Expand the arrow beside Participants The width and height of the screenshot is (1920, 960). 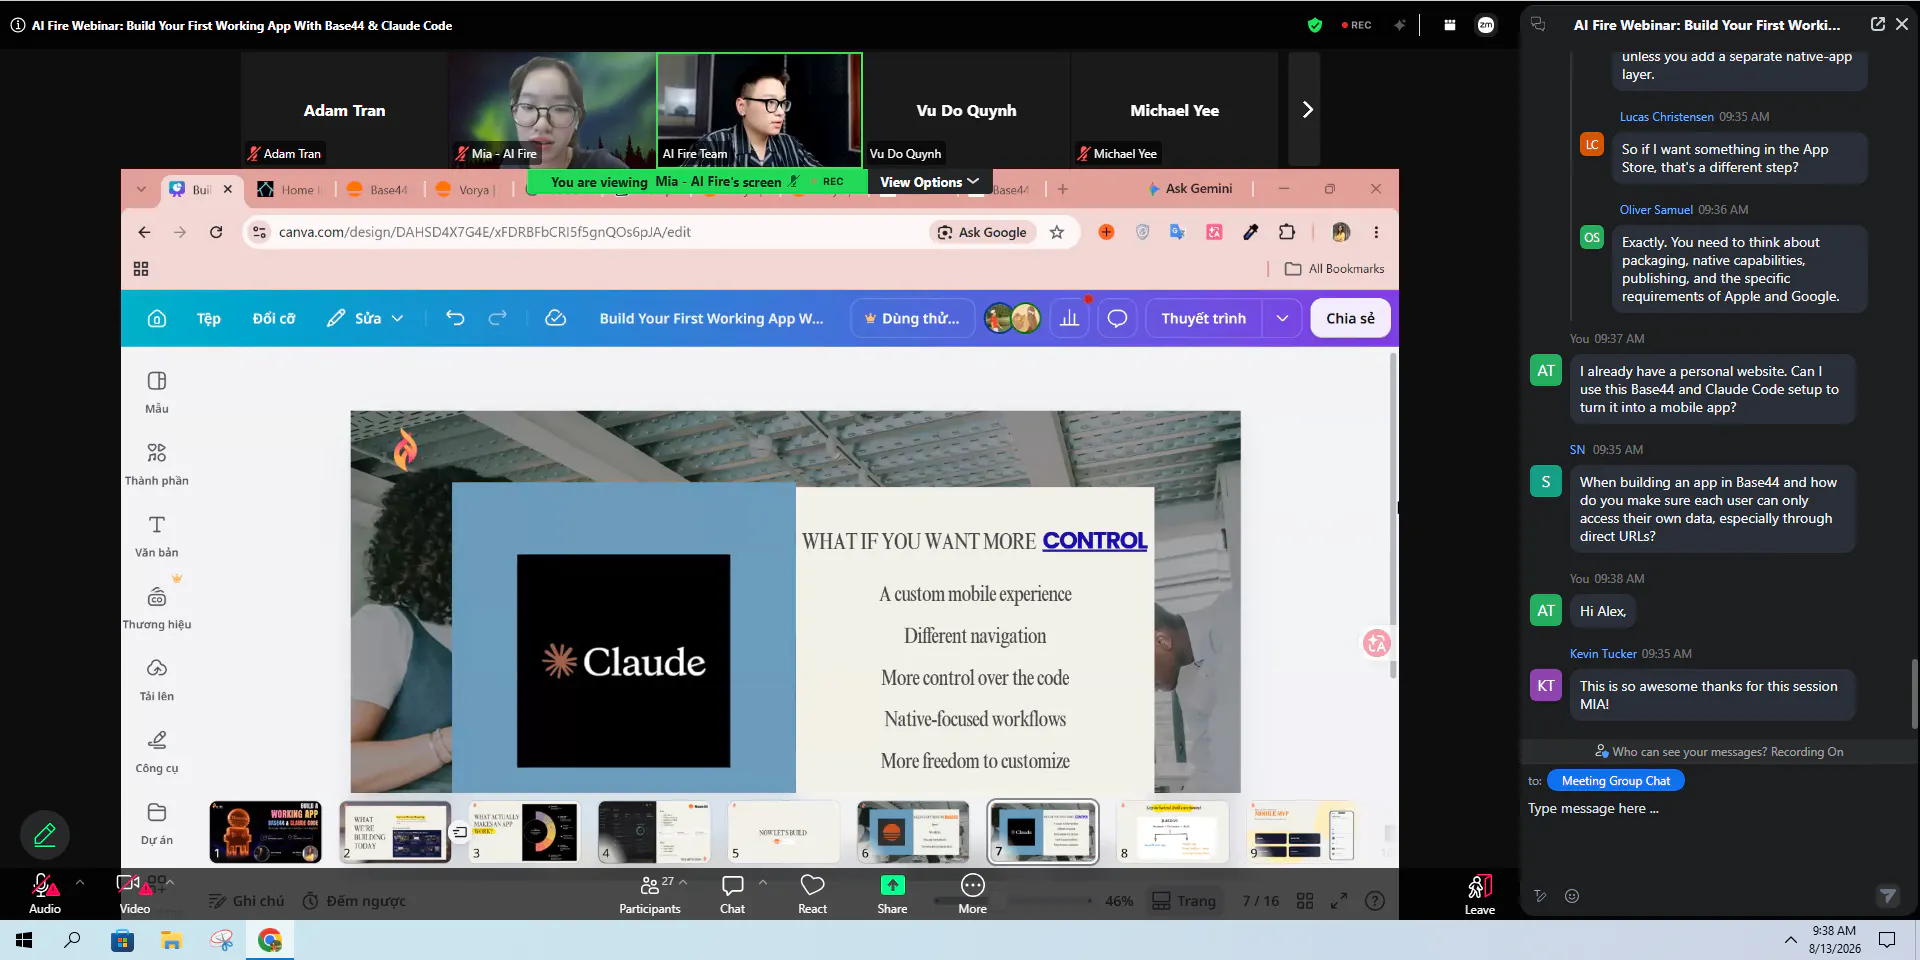tap(683, 882)
